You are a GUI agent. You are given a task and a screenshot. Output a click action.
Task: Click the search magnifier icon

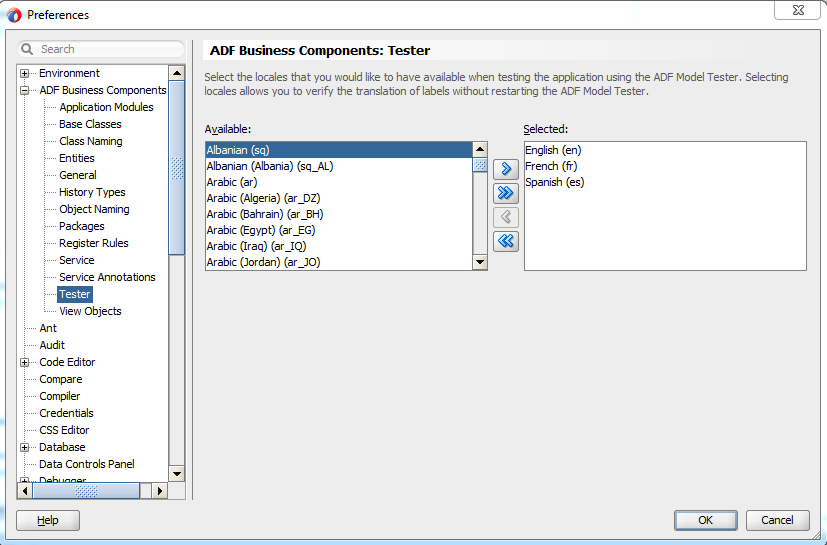(27, 49)
